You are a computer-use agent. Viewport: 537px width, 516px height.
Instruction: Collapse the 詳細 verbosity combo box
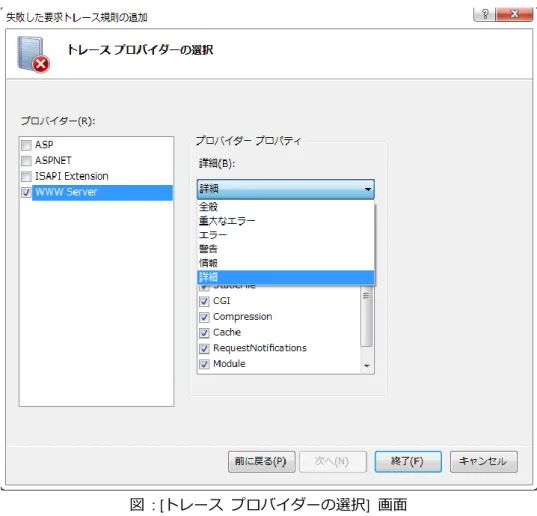[x=286, y=189]
